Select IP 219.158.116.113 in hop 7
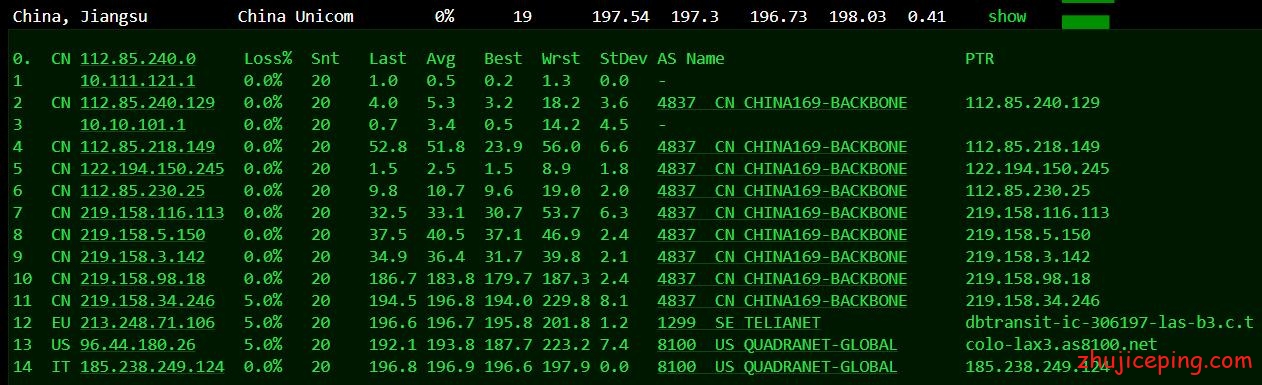This screenshot has width=1262, height=385. click(152, 213)
